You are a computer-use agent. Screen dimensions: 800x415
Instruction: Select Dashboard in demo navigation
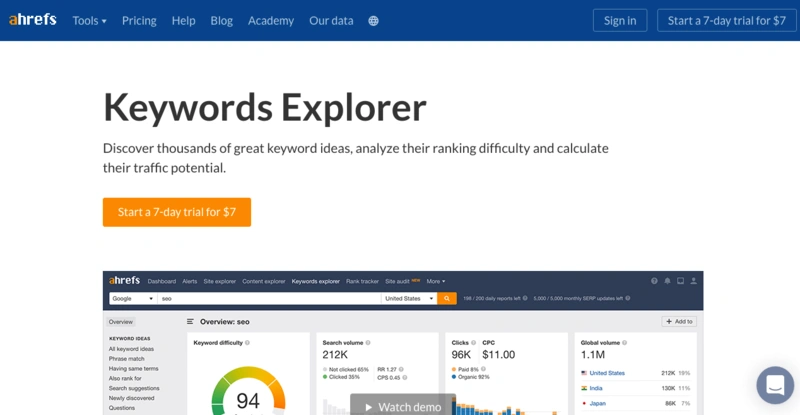(x=162, y=281)
